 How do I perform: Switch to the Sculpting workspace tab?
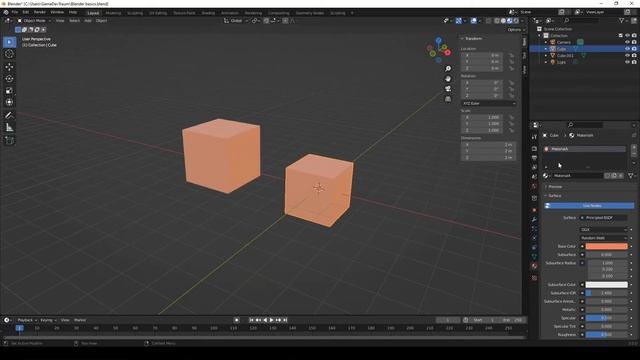pyautogui.click(x=135, y=13)
